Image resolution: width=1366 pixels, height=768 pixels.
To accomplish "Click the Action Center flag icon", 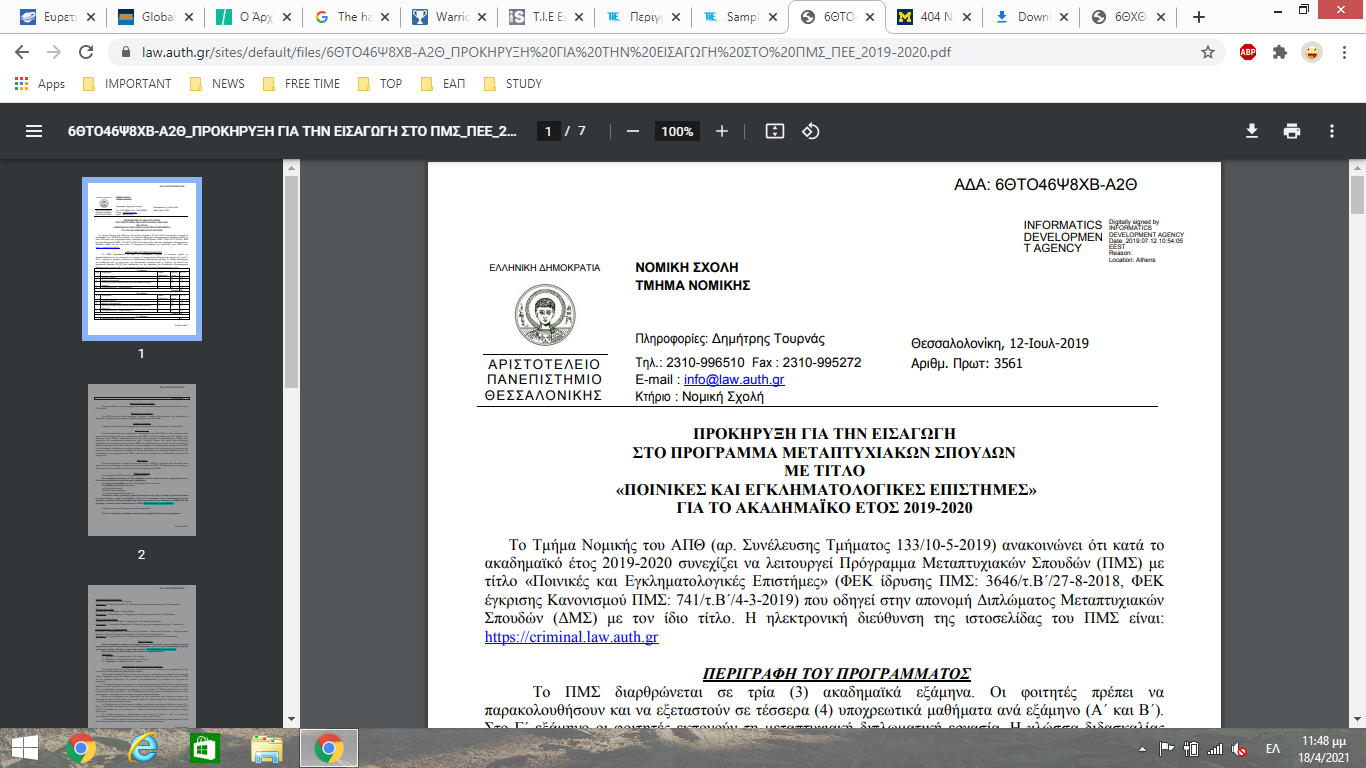I will [x=1168, y=748].
